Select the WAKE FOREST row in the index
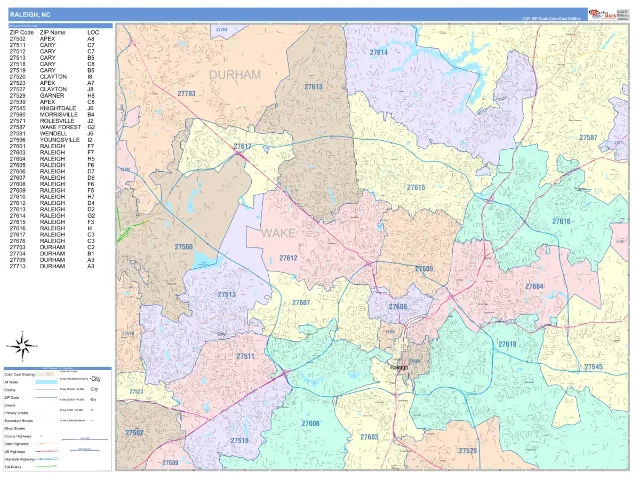Viewport: 640px width, 480px height. click(52, 127)
